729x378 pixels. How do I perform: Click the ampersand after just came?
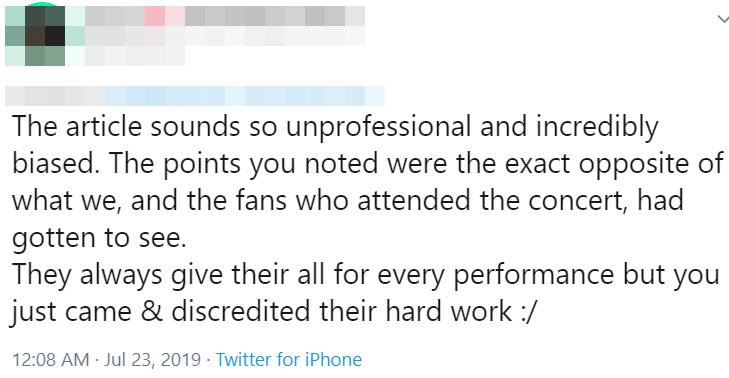pyautogui.click(x=151, y=312)
